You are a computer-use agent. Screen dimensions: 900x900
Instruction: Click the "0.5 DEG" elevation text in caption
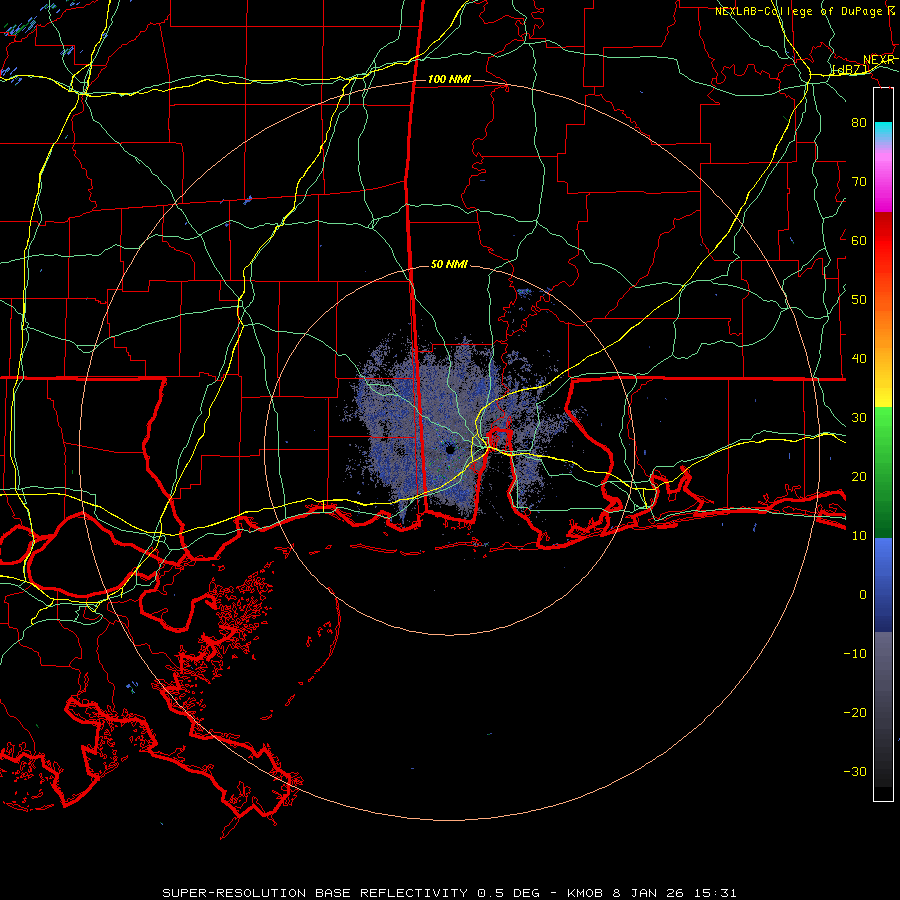tap(509, 893)
